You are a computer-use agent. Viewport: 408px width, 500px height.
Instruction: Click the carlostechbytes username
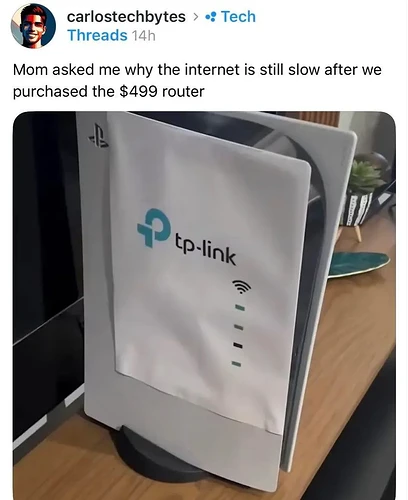[126, 17]
